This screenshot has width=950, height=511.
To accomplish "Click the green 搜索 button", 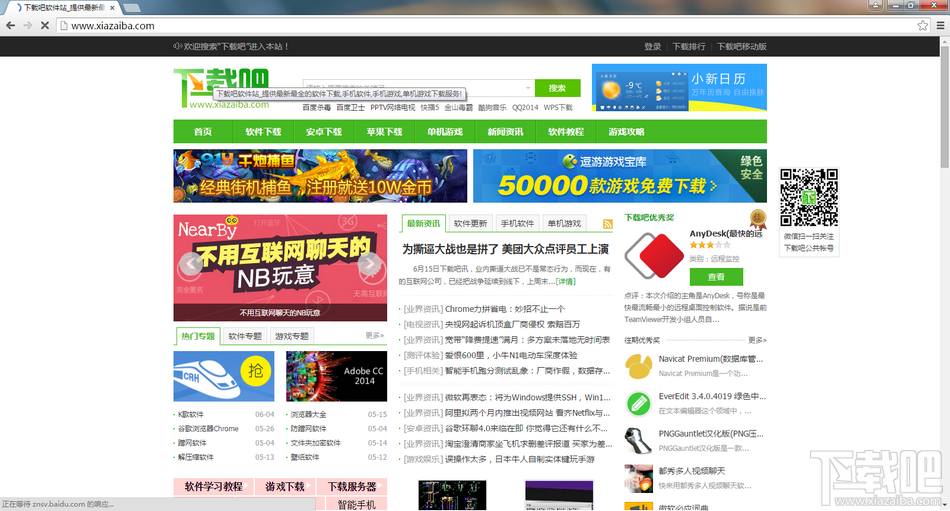I will coord(557,88).
